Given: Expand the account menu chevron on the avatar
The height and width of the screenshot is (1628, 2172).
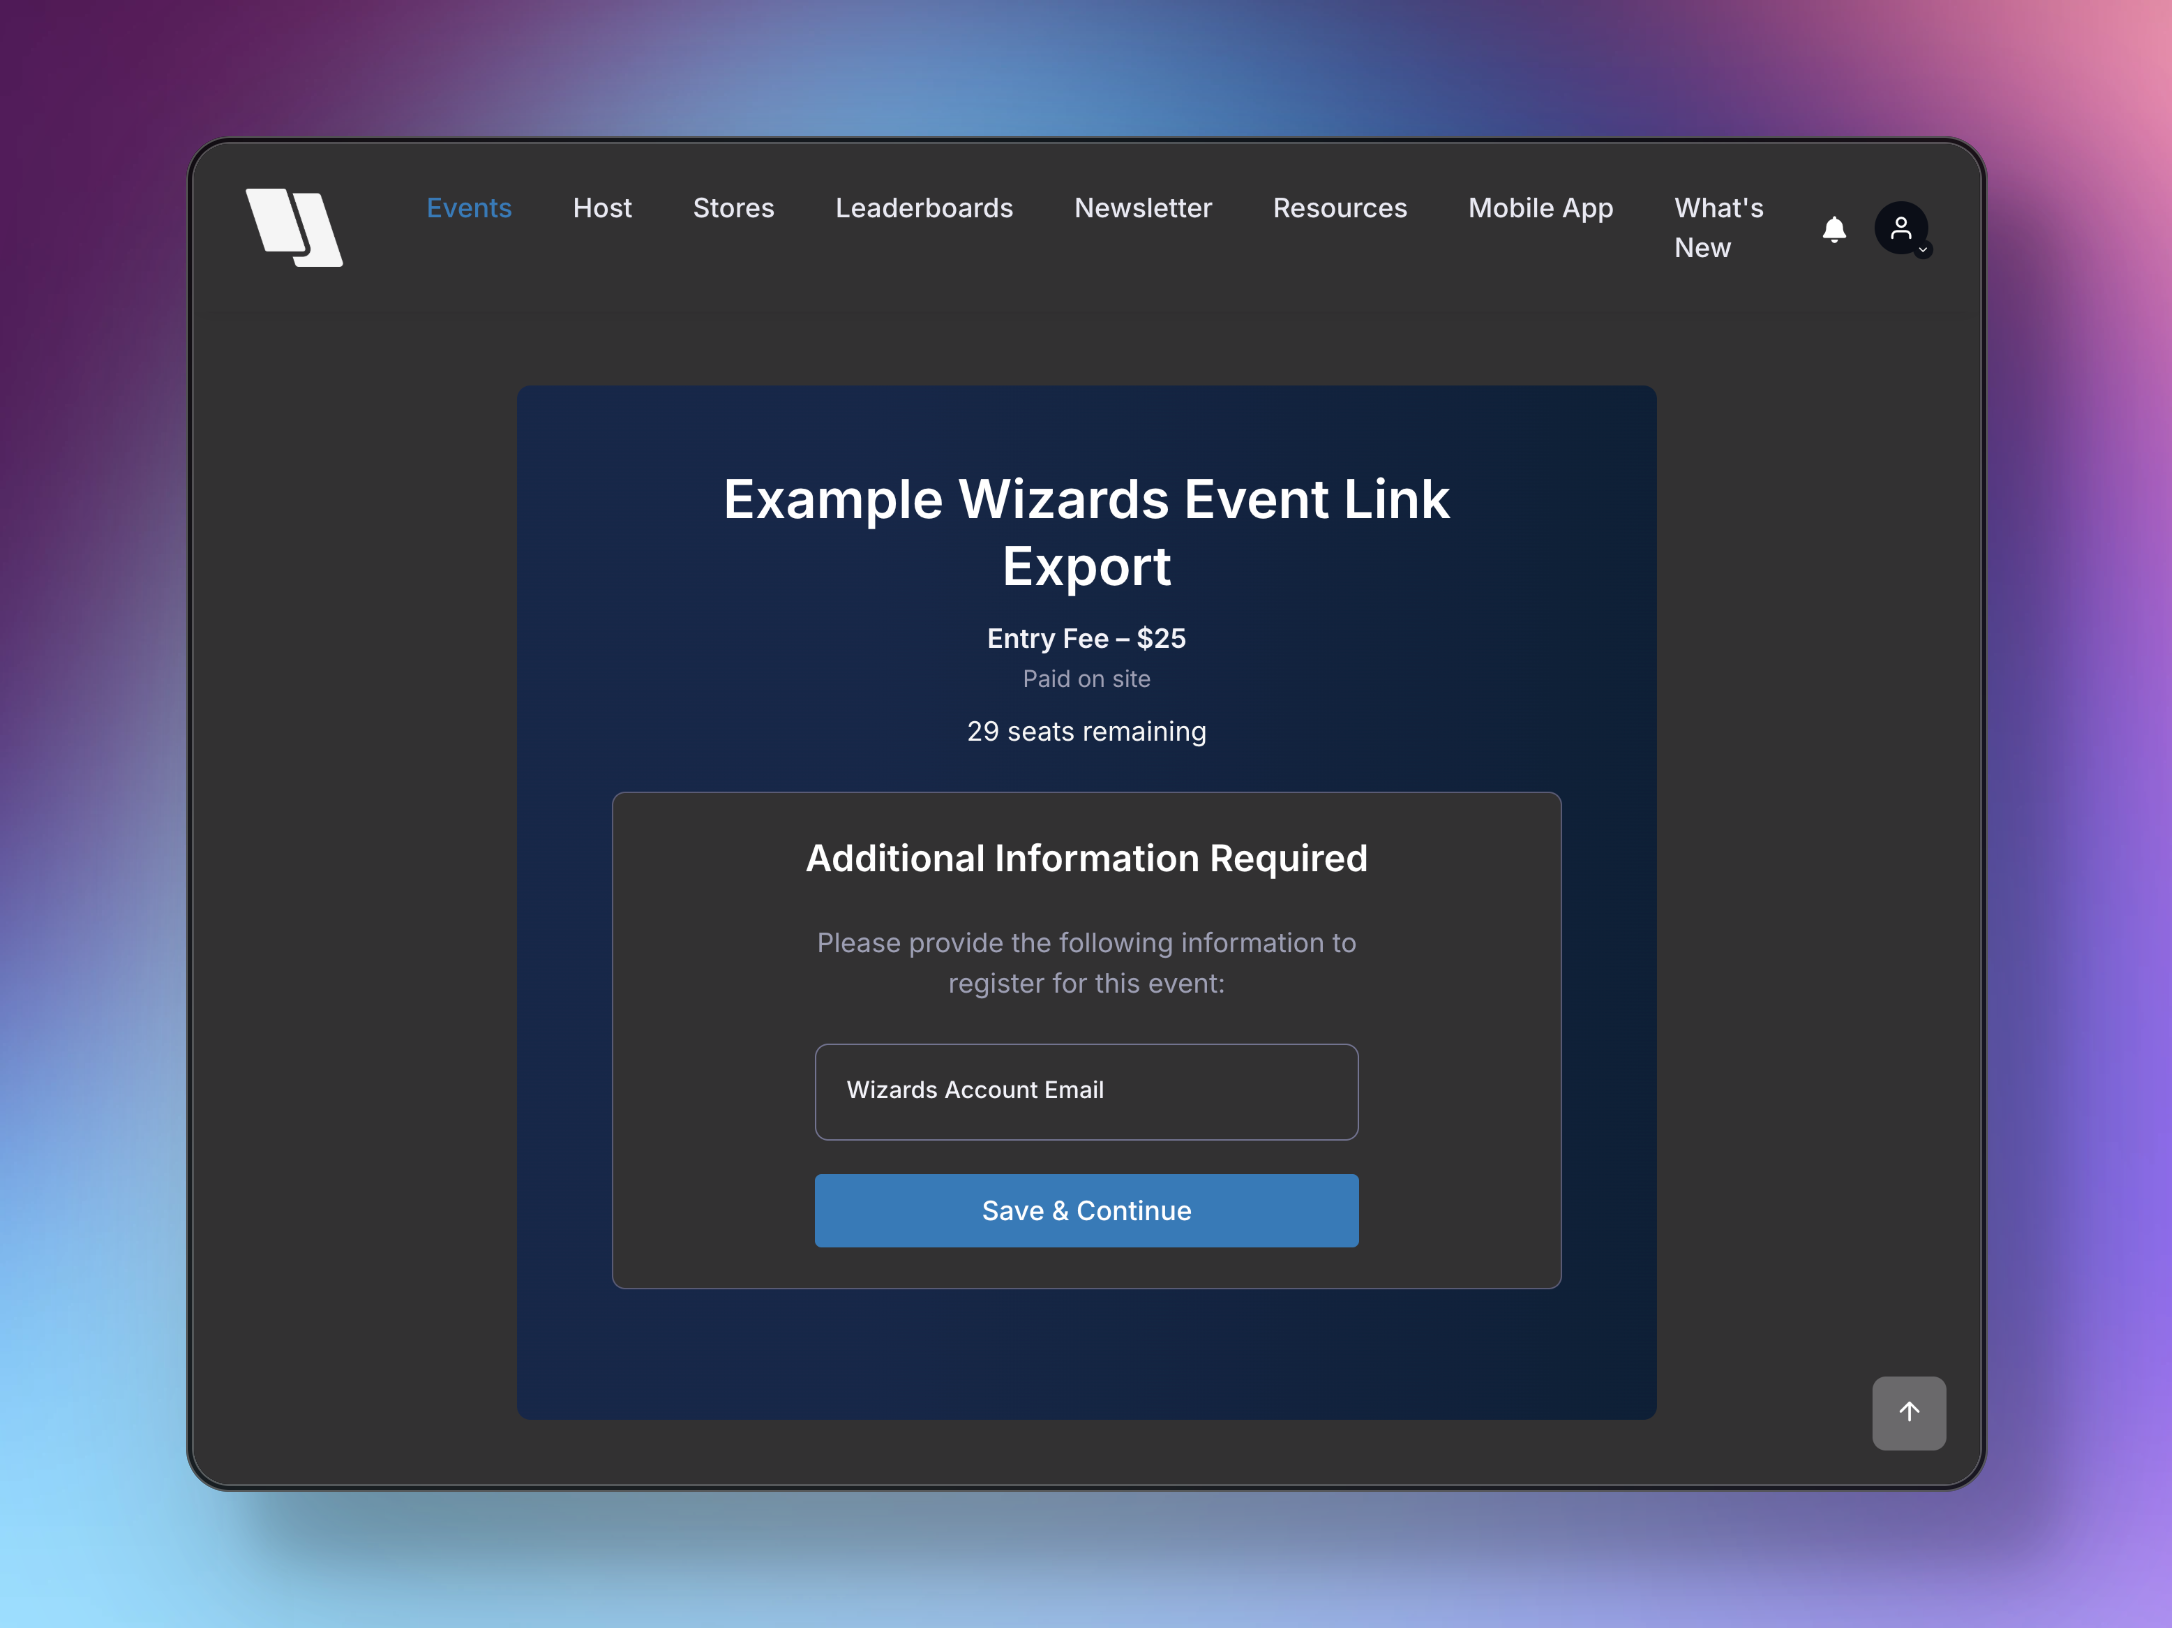Looking at the screenshot, I should (1923, 251).
